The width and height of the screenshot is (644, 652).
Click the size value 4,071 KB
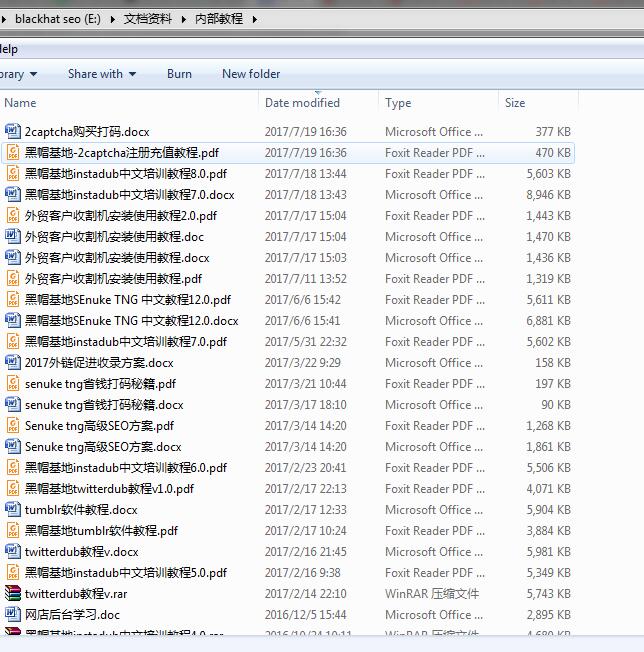(548, 489)
